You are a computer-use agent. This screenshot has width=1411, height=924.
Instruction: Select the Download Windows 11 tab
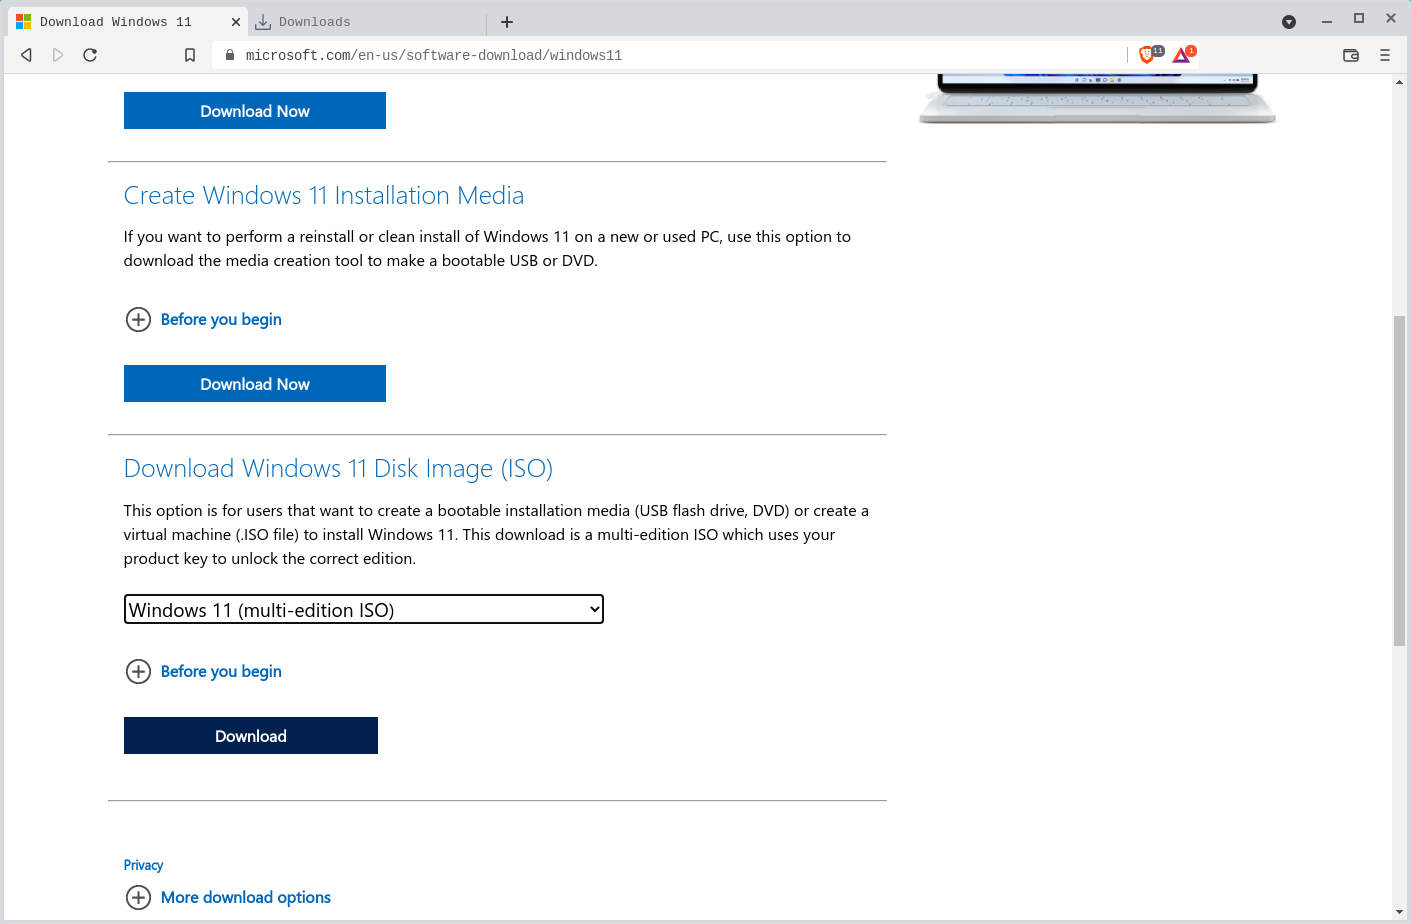coord(115,22)
